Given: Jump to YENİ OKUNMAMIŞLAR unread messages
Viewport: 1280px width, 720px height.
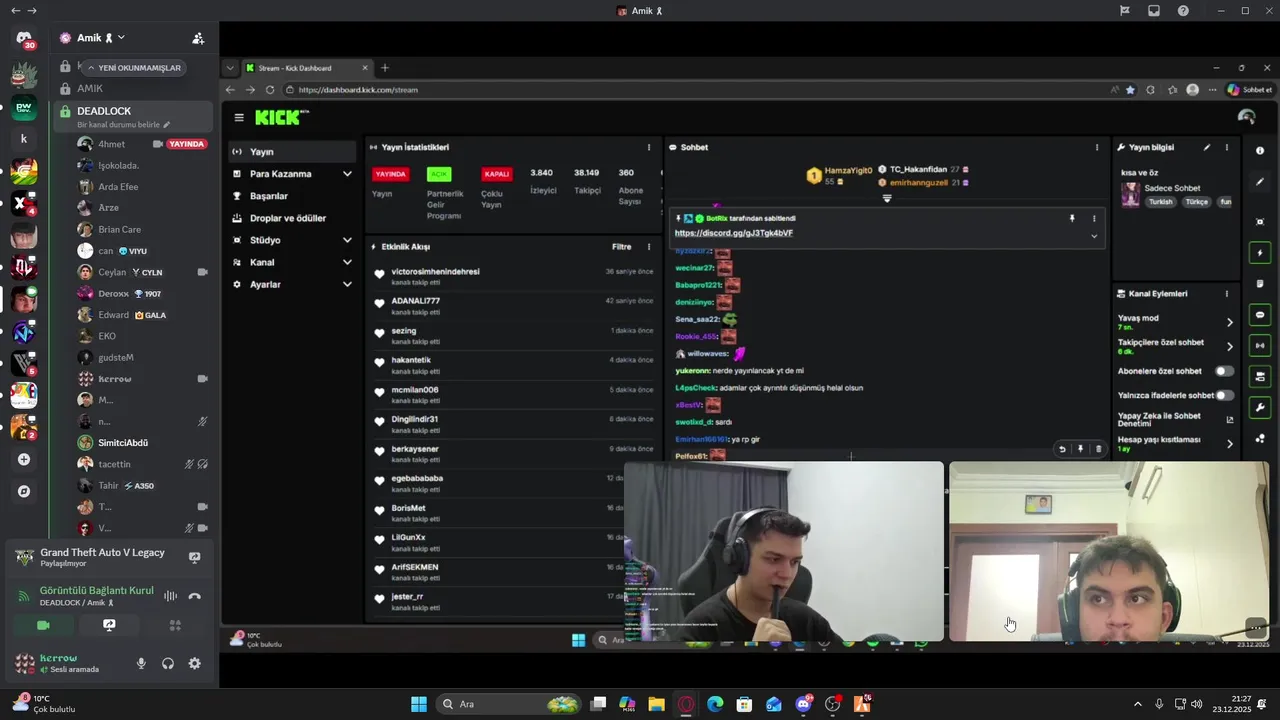Looking at the screenshot, I should coord(133,68).
